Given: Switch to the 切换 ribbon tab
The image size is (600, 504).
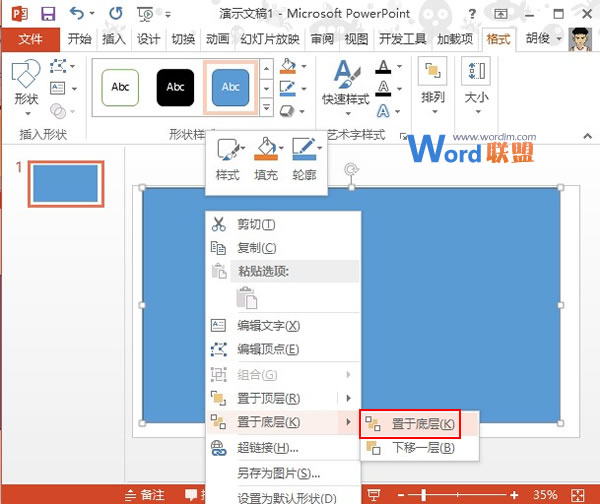Looking at the screenshot, I should (183, 39).
